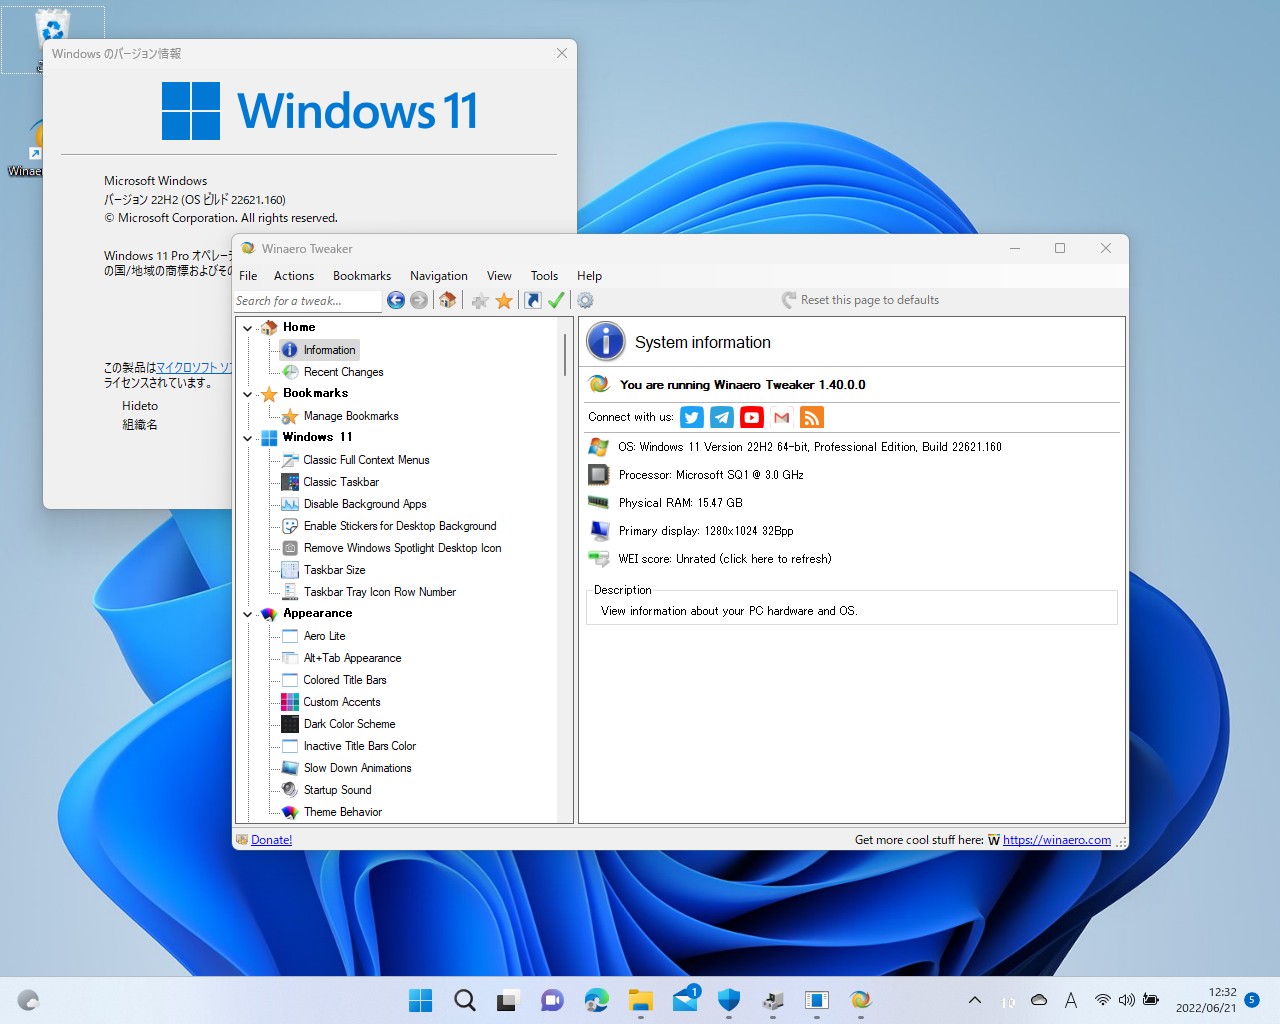The image size is (1280, 1024).
Task: Navigate back using the blue back arrow icon
Action: click(x=396, y=300)
